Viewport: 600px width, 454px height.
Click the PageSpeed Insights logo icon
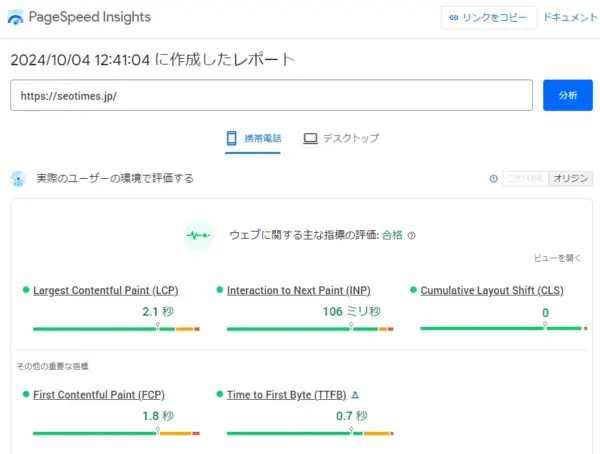pos(15,18)
